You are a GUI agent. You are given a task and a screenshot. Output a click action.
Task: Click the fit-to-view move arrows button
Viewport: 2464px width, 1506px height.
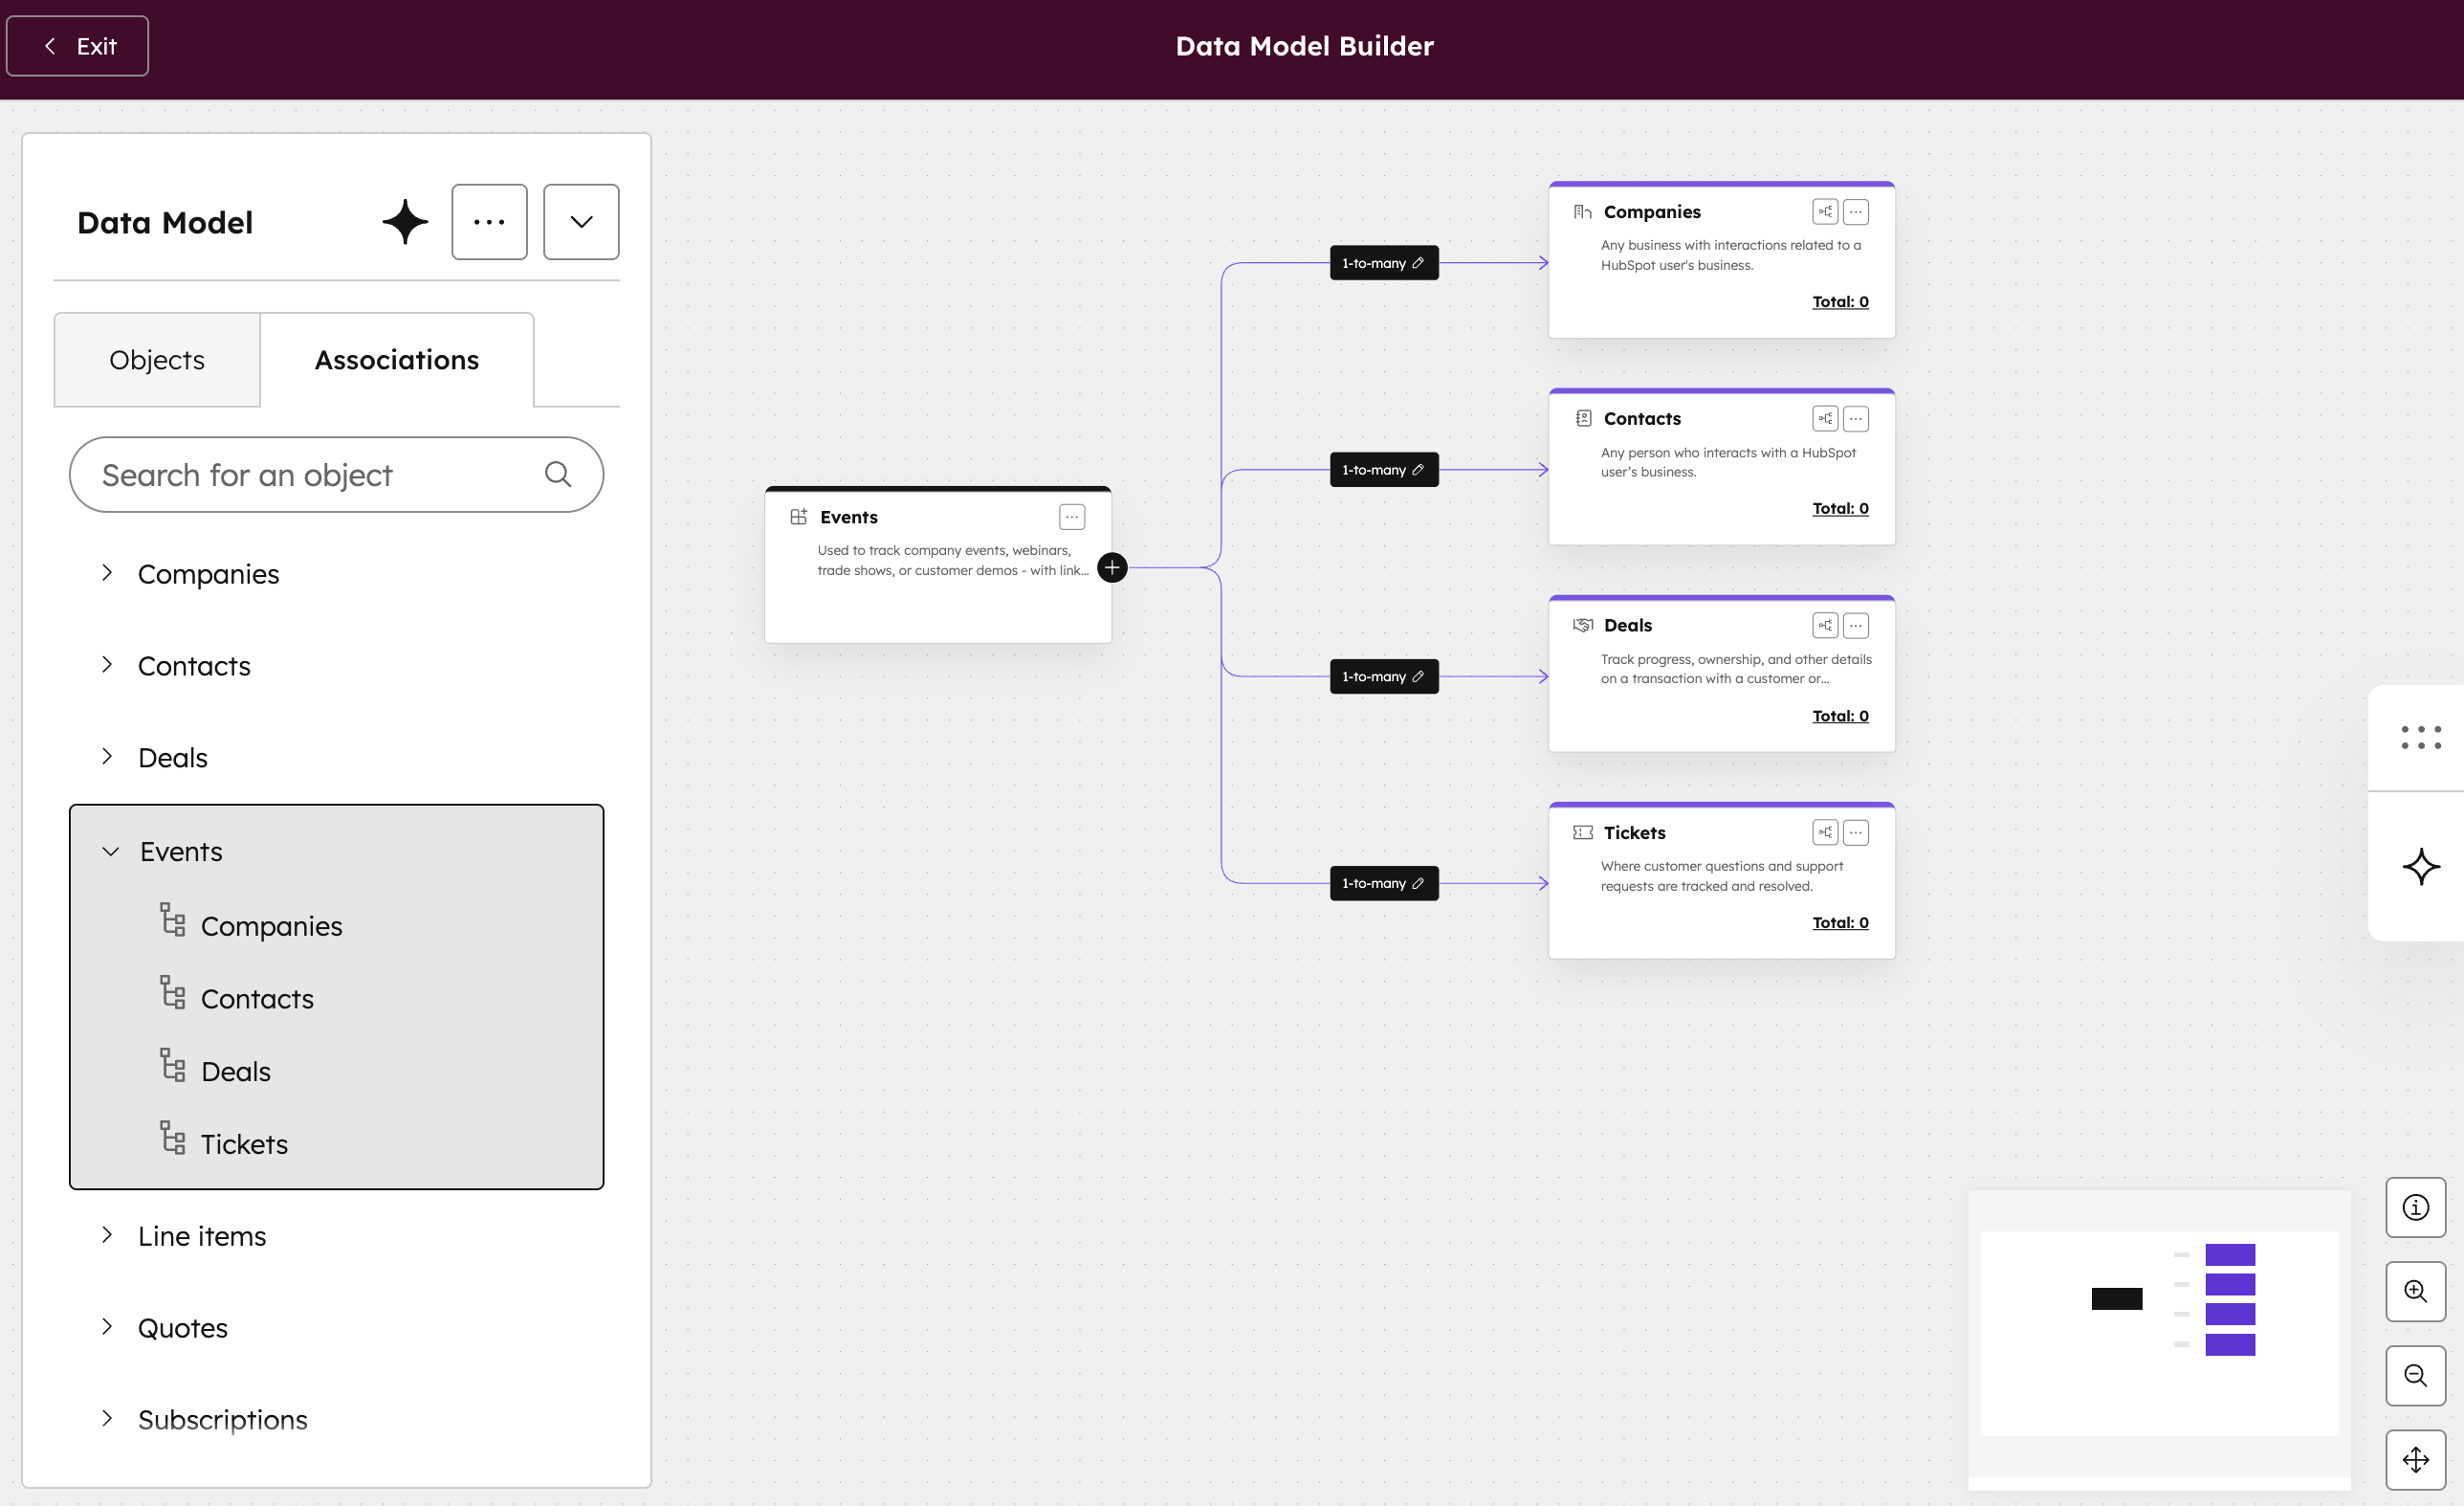click(2415, 1459)
